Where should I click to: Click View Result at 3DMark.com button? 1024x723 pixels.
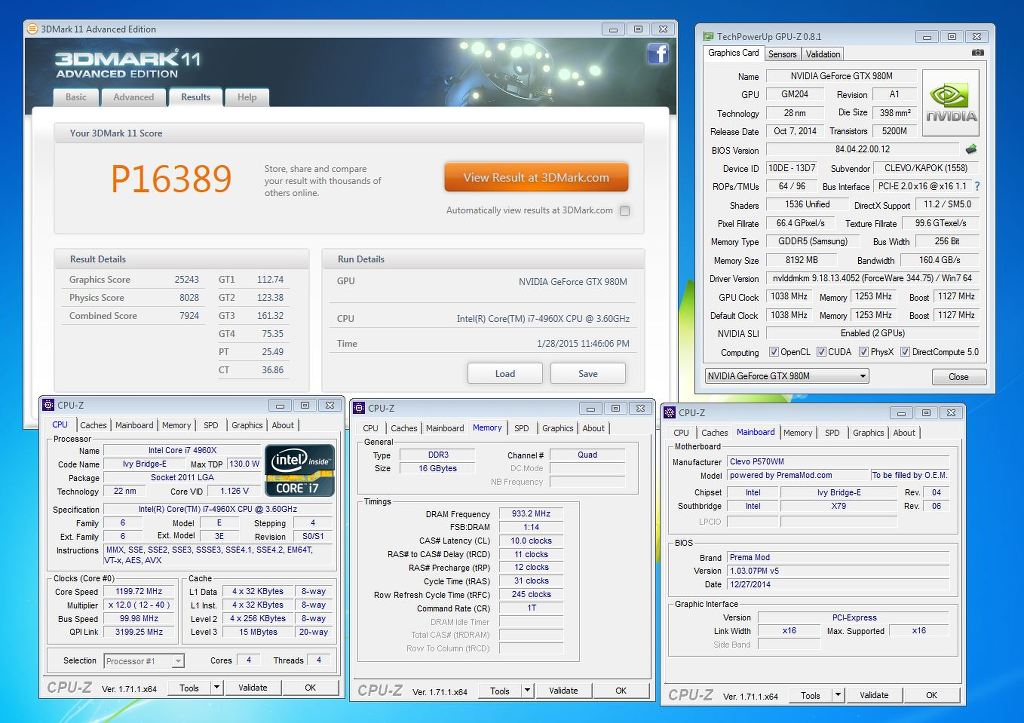pos(536,177)
